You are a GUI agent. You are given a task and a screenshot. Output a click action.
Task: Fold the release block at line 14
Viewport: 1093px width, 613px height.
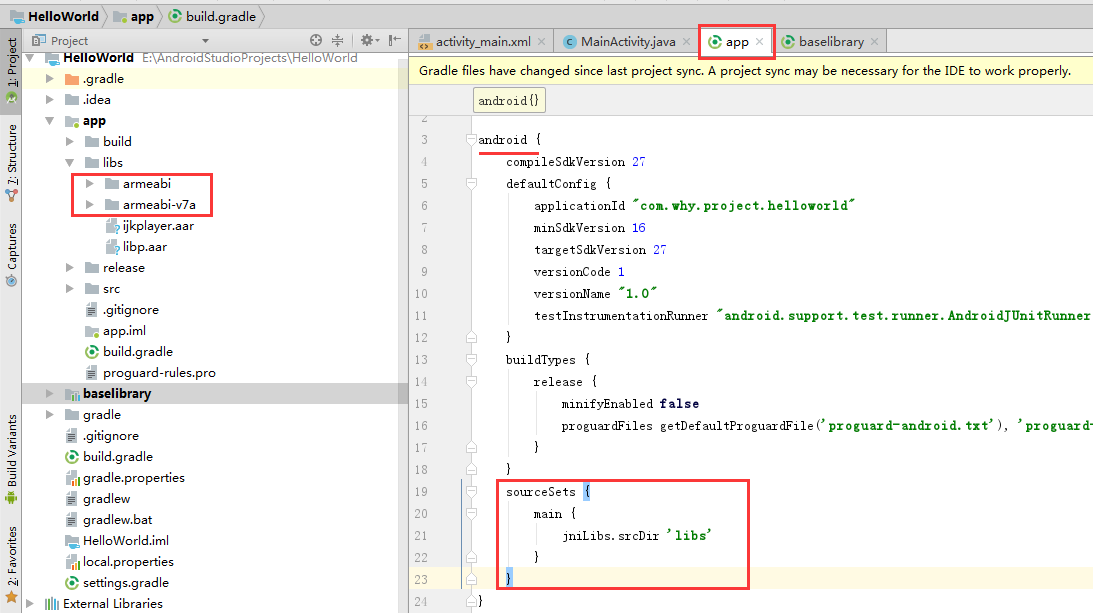pyautogui.click(x=471, y=381)
